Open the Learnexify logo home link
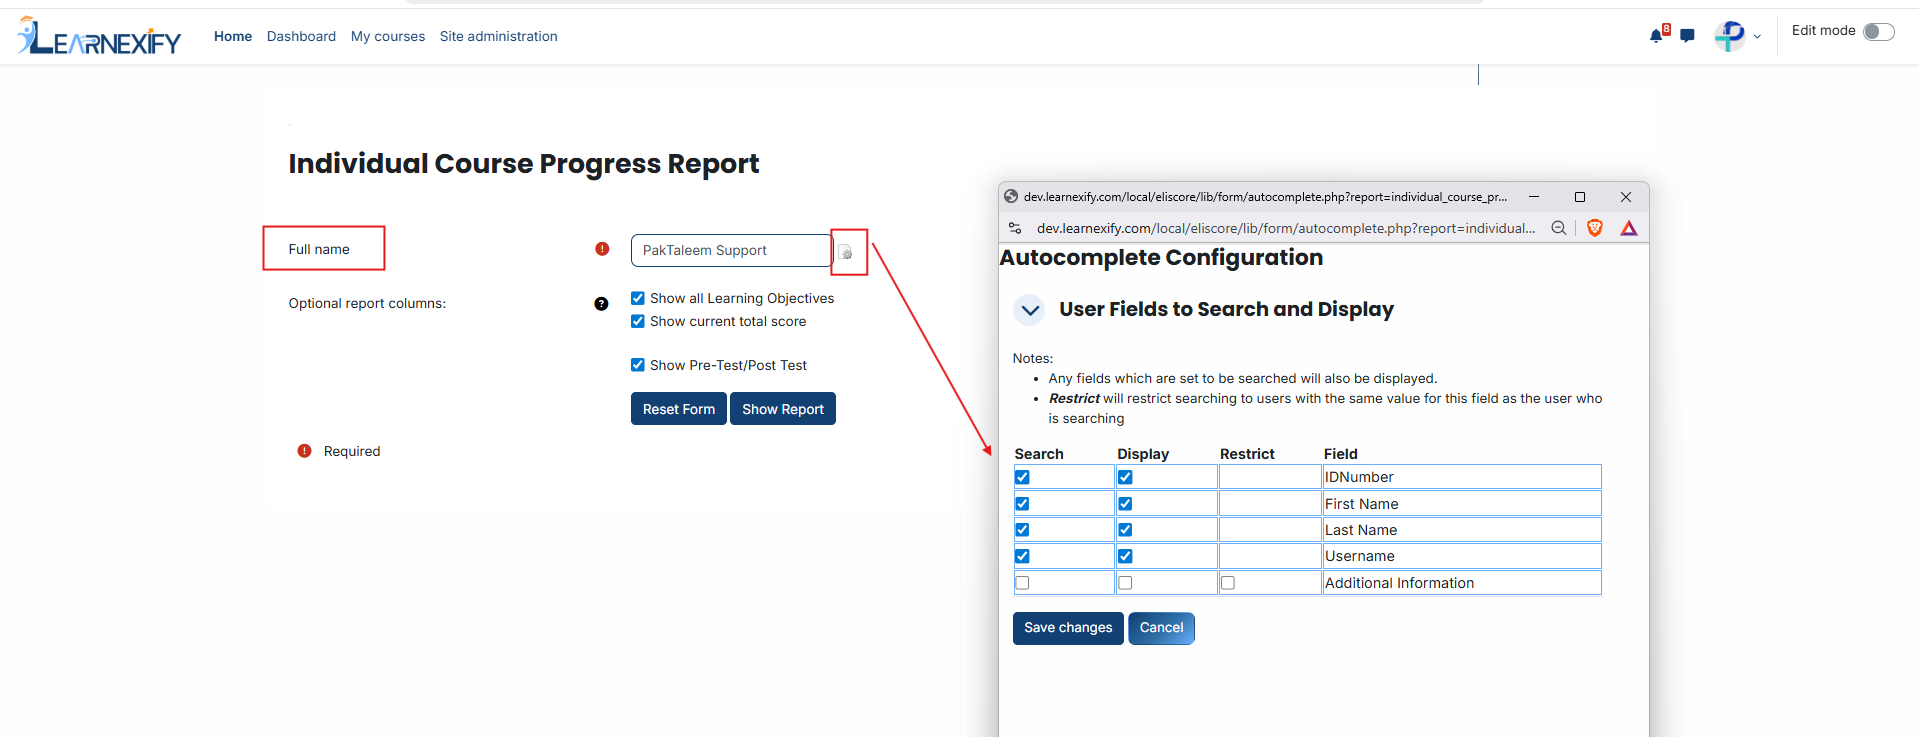The image size is (1919, 737). point(100,36)
